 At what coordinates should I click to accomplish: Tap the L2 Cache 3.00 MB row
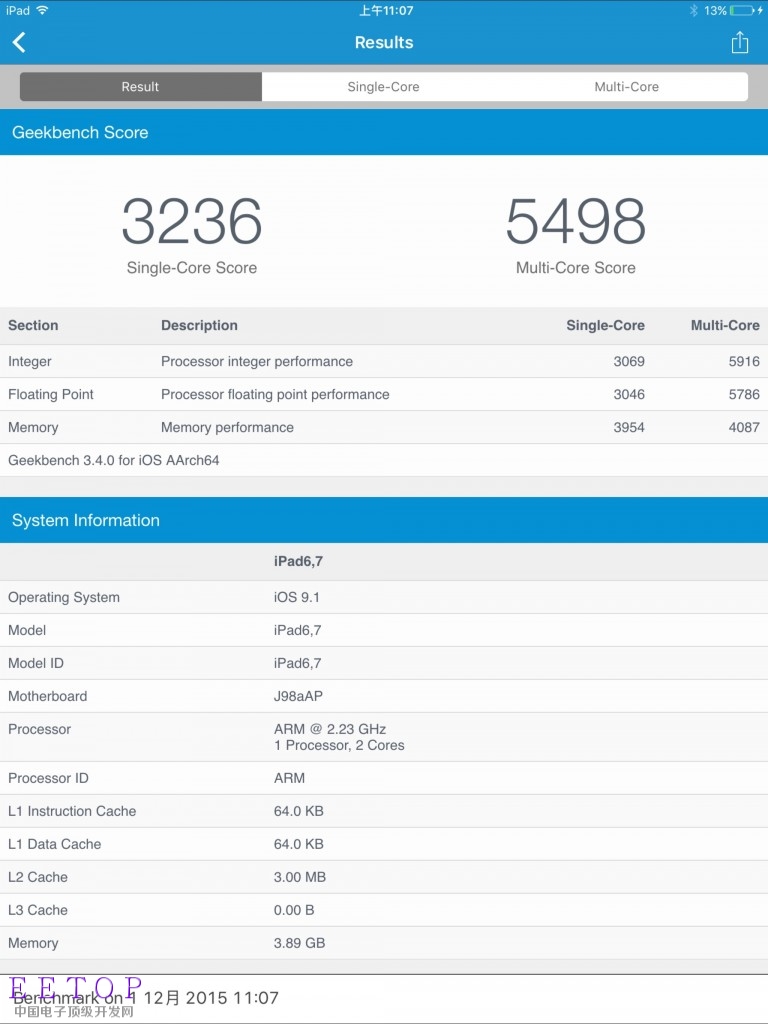click(x=384, y=877)
